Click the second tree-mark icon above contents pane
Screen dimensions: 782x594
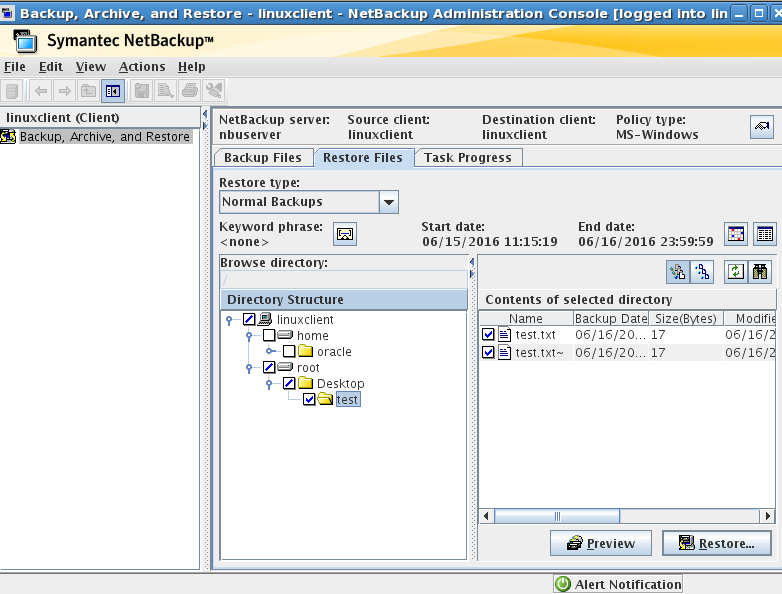tap(702, 272)
